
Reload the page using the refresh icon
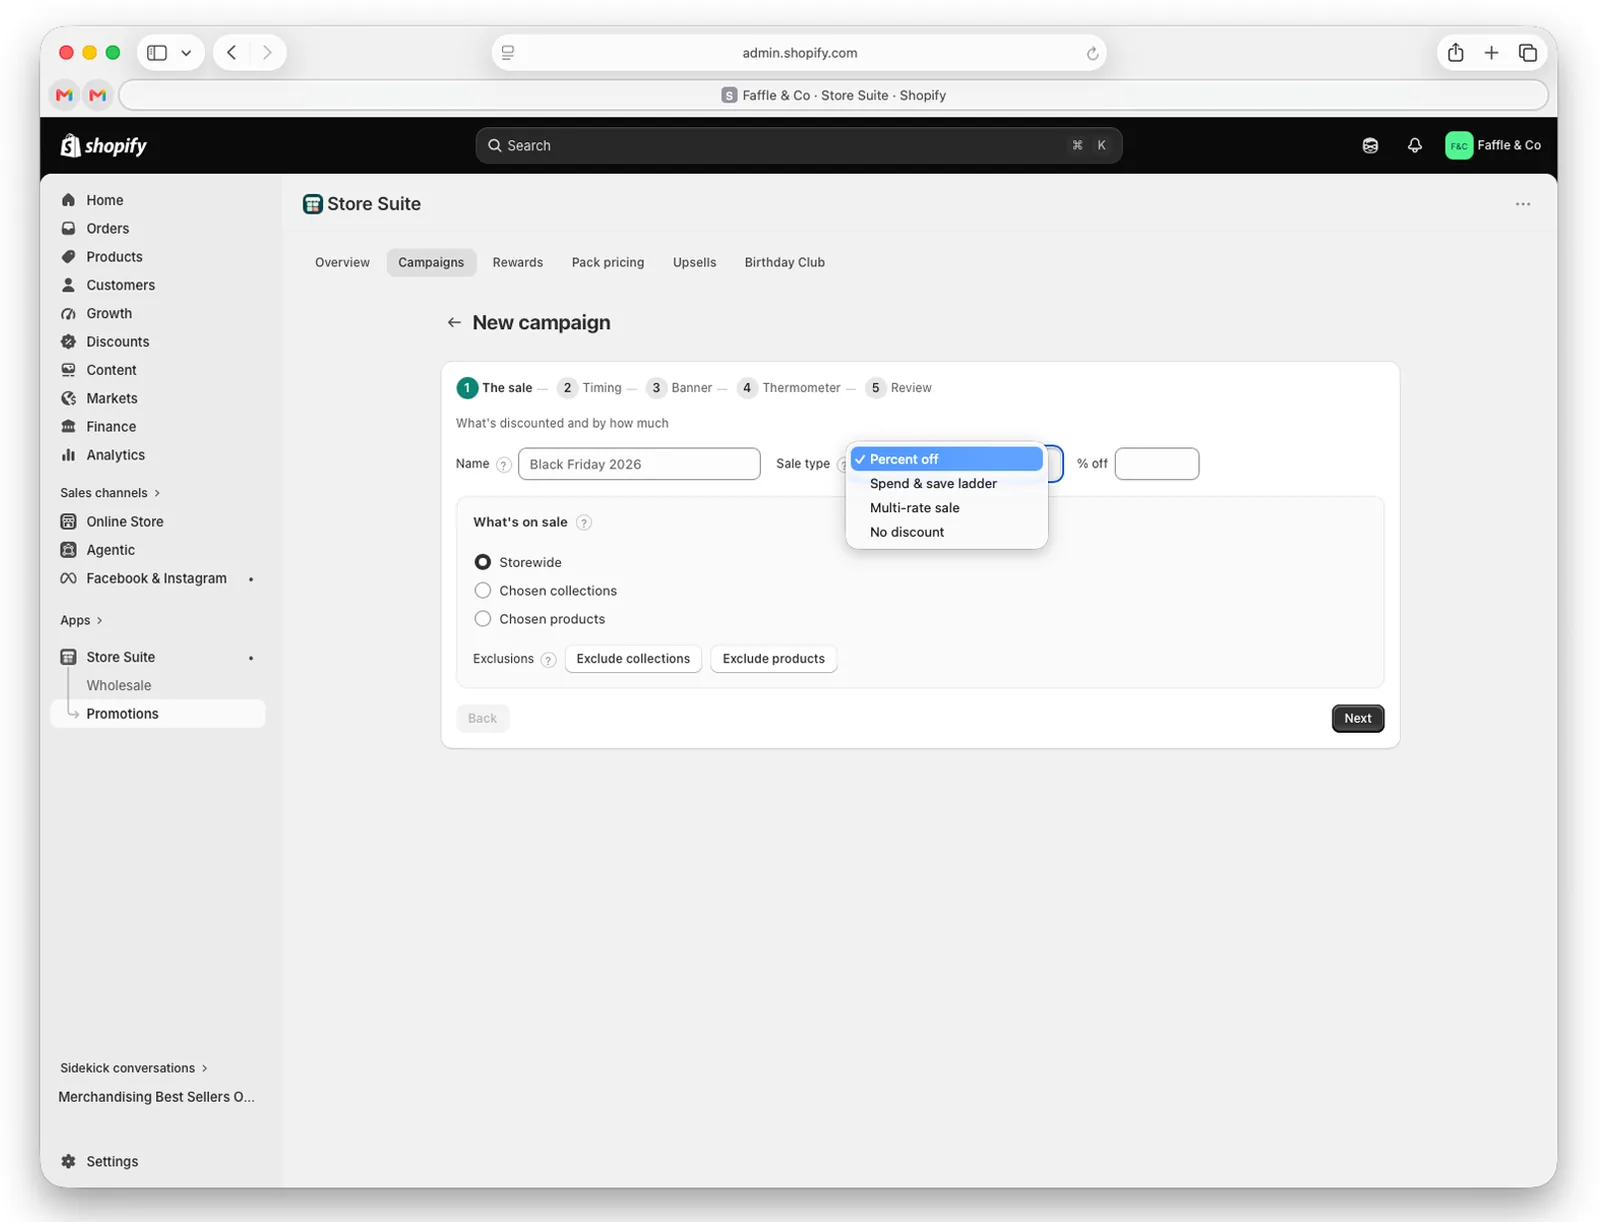pyautogui.click(x=1092, y=53)
